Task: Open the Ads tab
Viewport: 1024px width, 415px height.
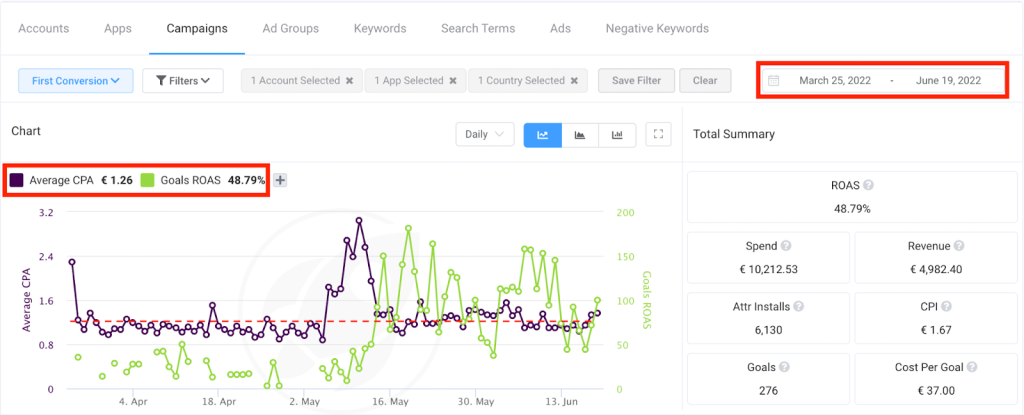Action: 560,29
